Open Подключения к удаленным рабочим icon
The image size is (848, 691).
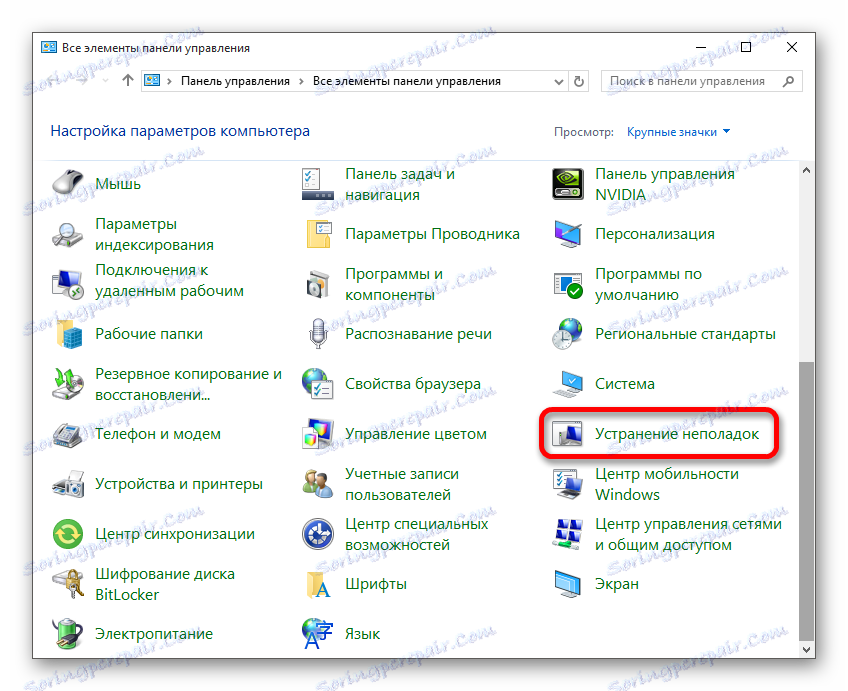(68, 284)
